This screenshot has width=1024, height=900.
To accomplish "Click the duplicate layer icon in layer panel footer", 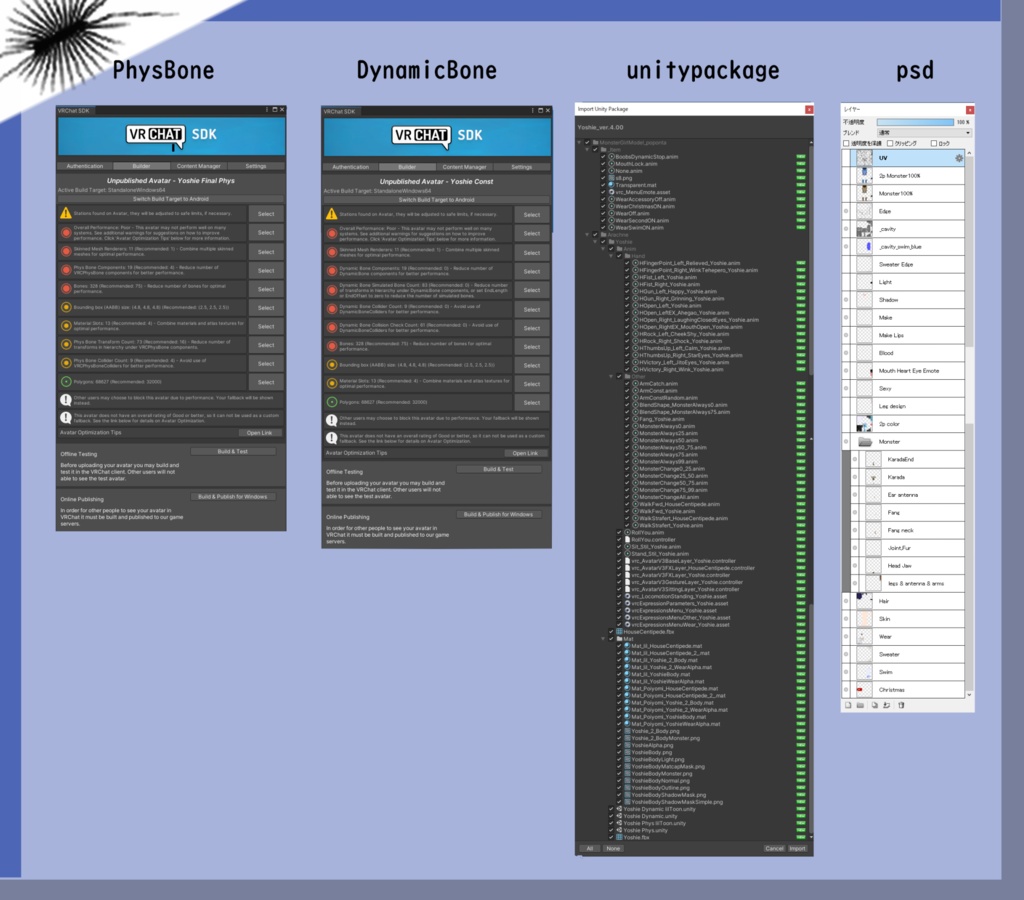I will pyautogui.click(x=874, y=705).
